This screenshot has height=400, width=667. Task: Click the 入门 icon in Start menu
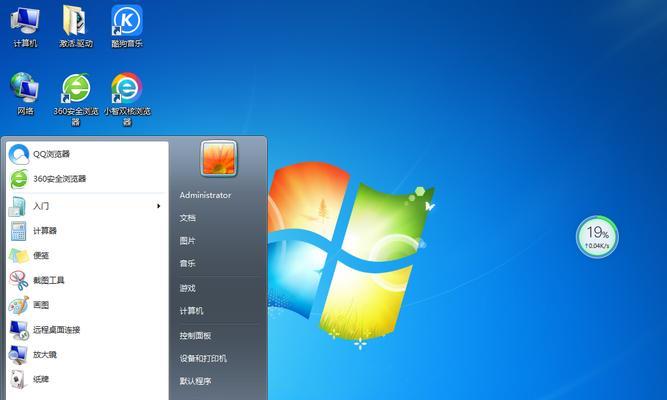pyautogui.click(x=18, y=206)
